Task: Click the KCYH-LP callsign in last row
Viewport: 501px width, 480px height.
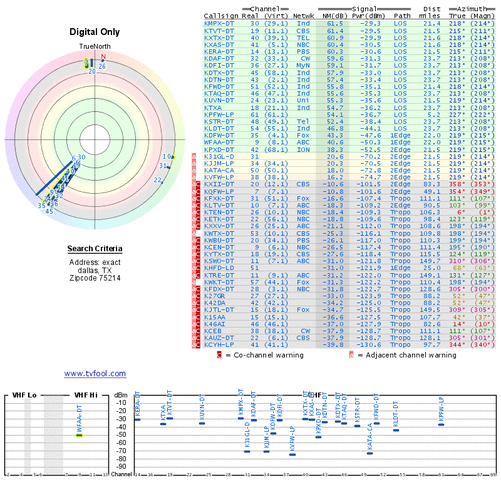Action: pyautogui.click(x=219, y=345)
